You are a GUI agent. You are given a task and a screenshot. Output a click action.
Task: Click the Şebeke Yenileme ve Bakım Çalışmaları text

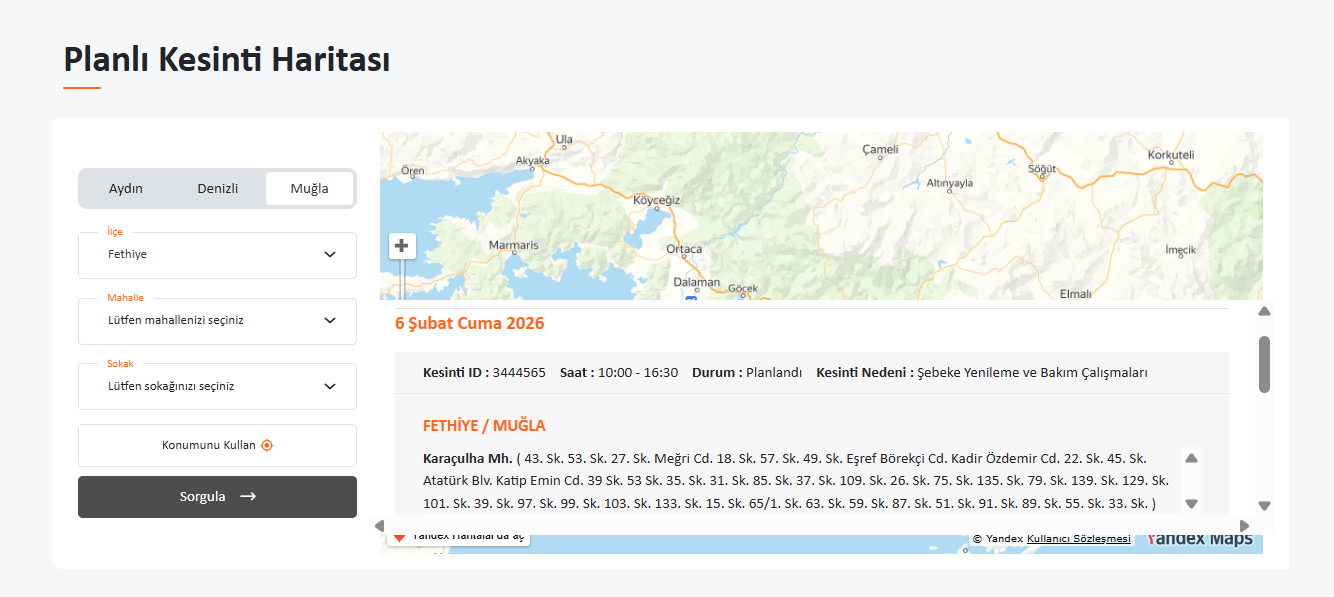(1032, 373)
